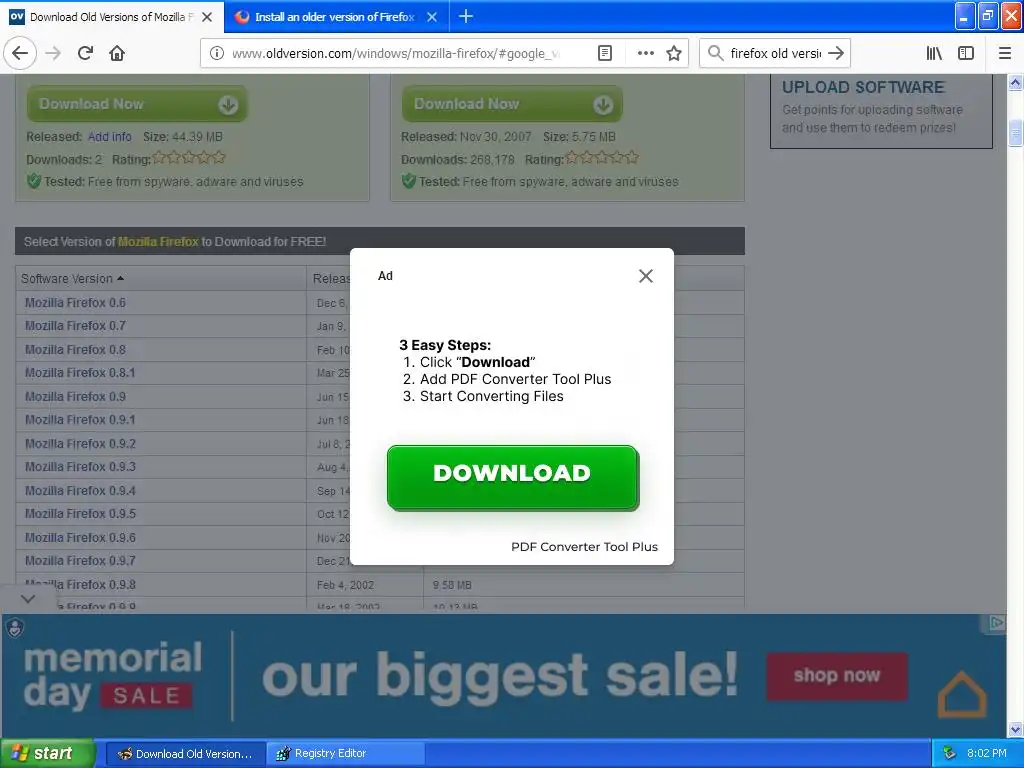Open Mozilla Firefox 0.9.7 version link
The image size is (1024, 768).
coord(80,560)
